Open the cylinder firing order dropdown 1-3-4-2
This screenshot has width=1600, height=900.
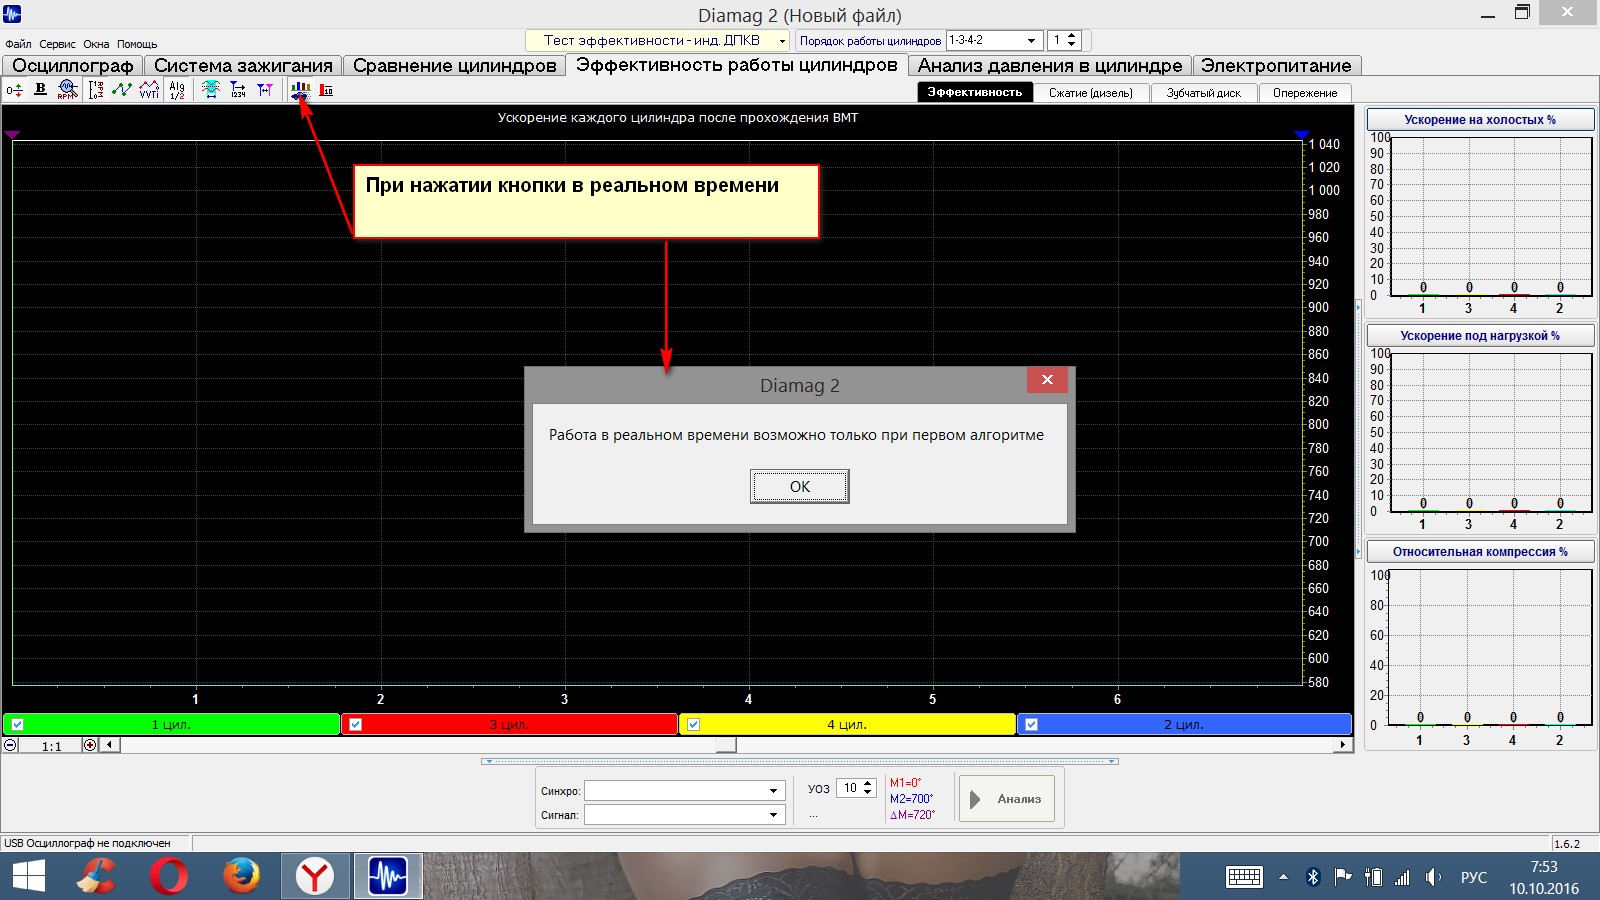tap(994, 40)
